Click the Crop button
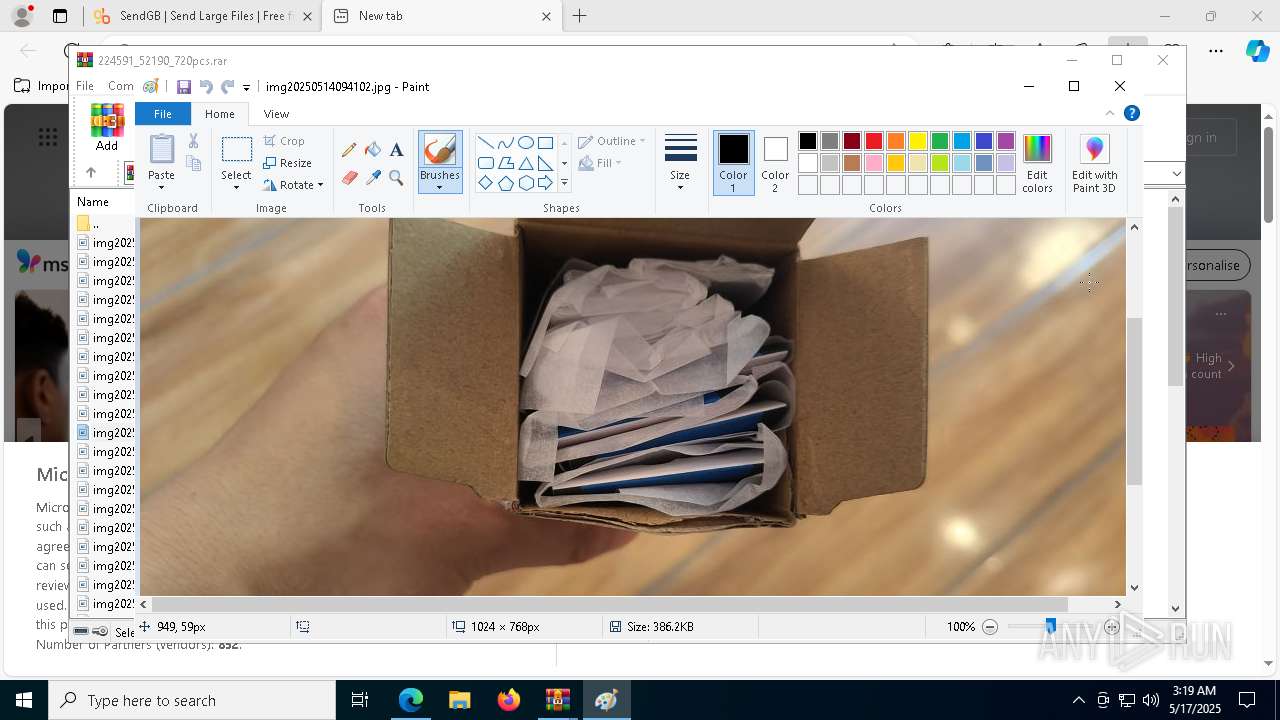 click(x=284, y=141)
